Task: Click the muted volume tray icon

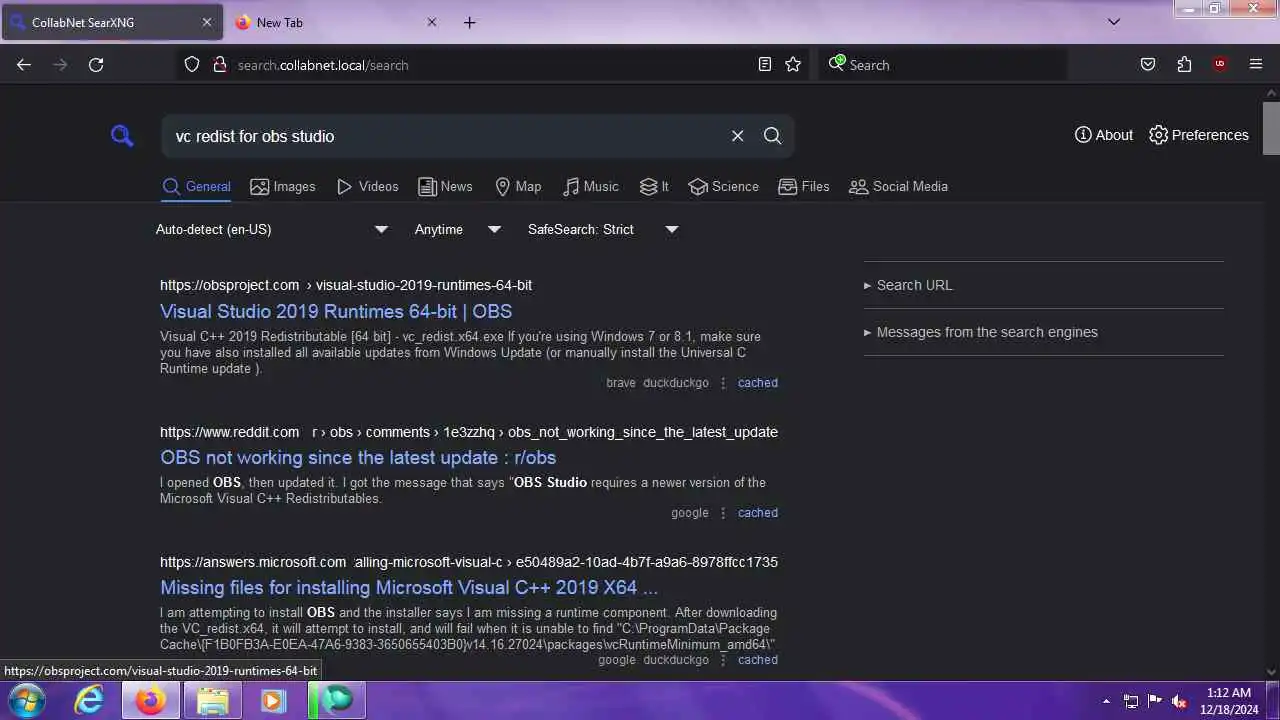Action: click(x=1180, y=701)
